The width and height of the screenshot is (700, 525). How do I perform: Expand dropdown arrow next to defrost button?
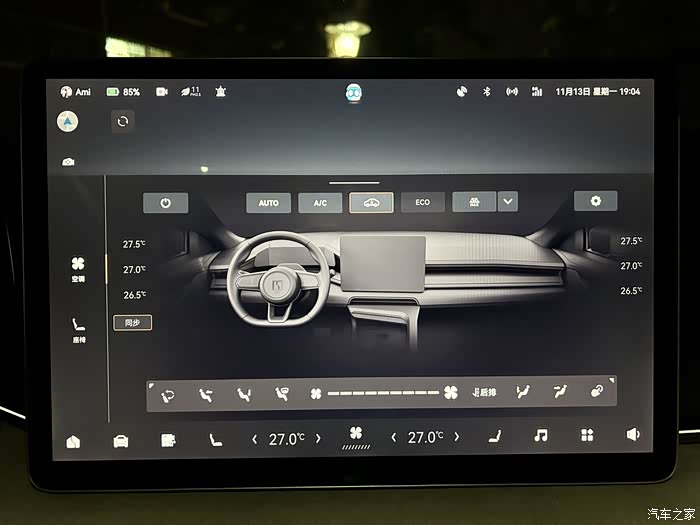(508, 201)
